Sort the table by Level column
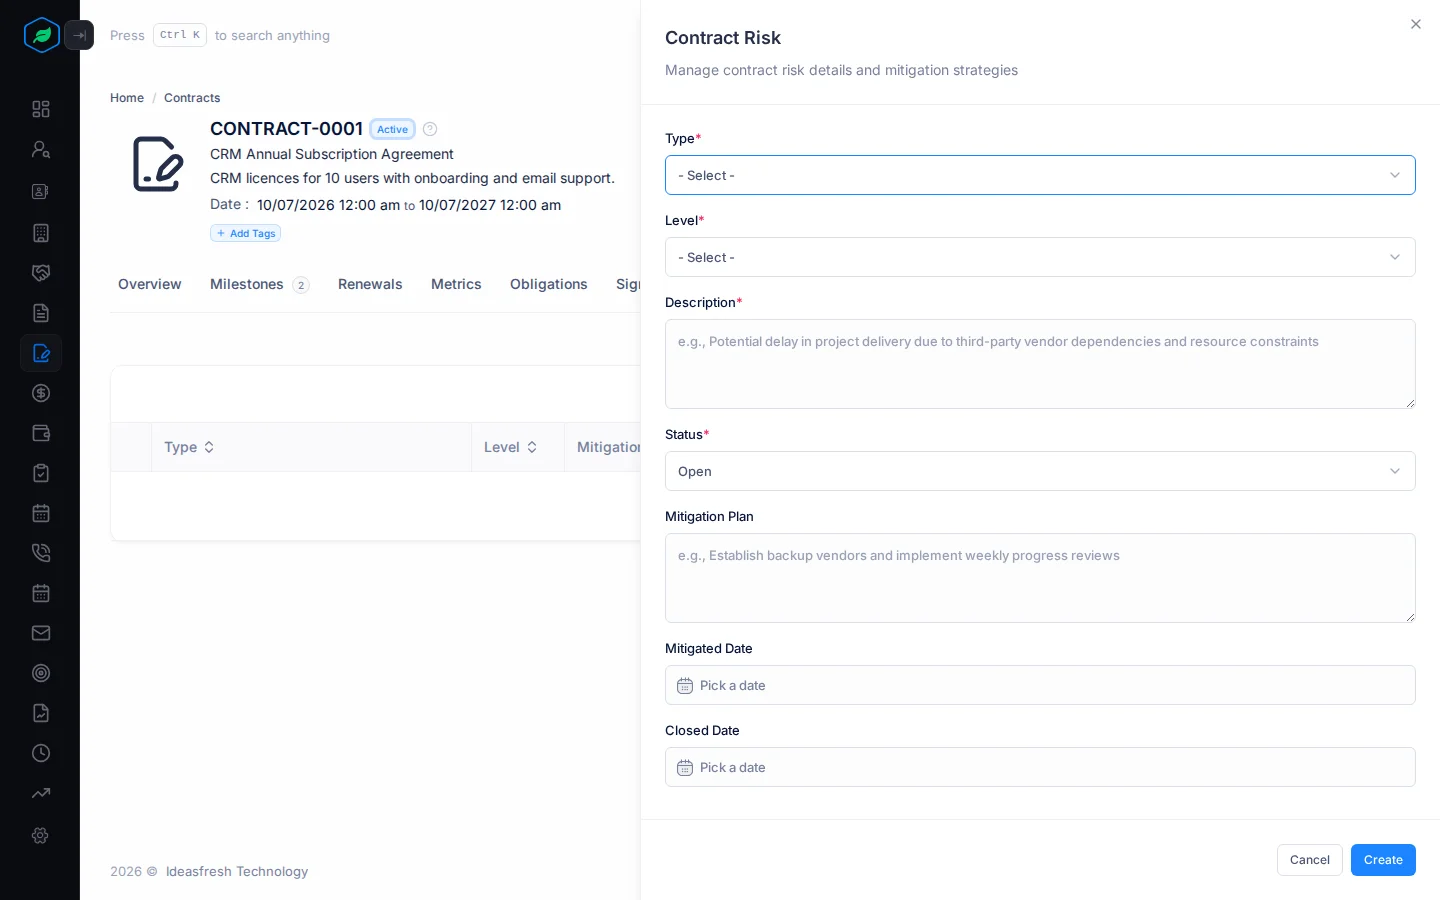Viewport: 1440px width, 900px height. [511, 447]
